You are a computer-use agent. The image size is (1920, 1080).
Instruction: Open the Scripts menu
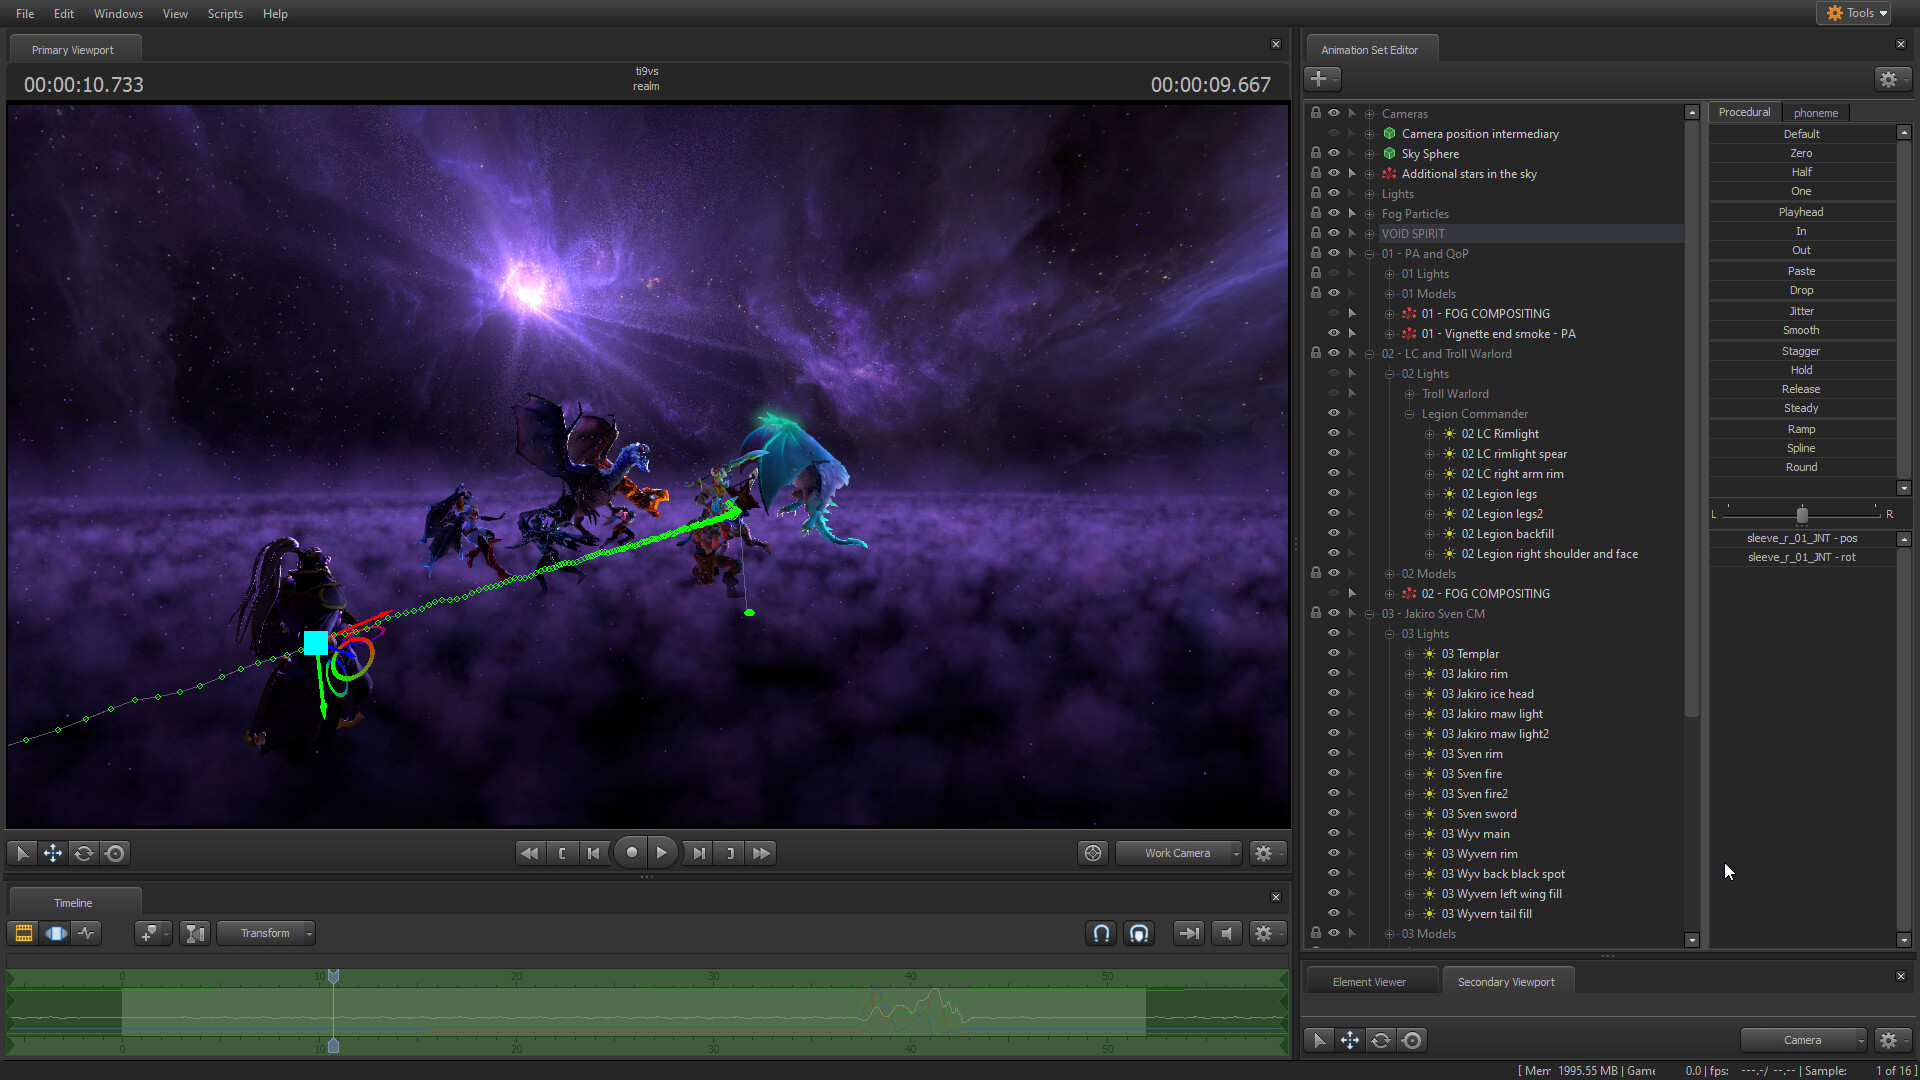tap(225, 13)
